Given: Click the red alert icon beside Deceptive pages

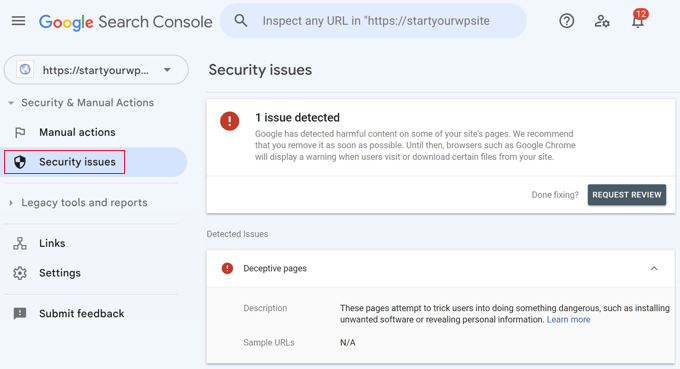Looking at the screenshot, I should coord(227,268).
